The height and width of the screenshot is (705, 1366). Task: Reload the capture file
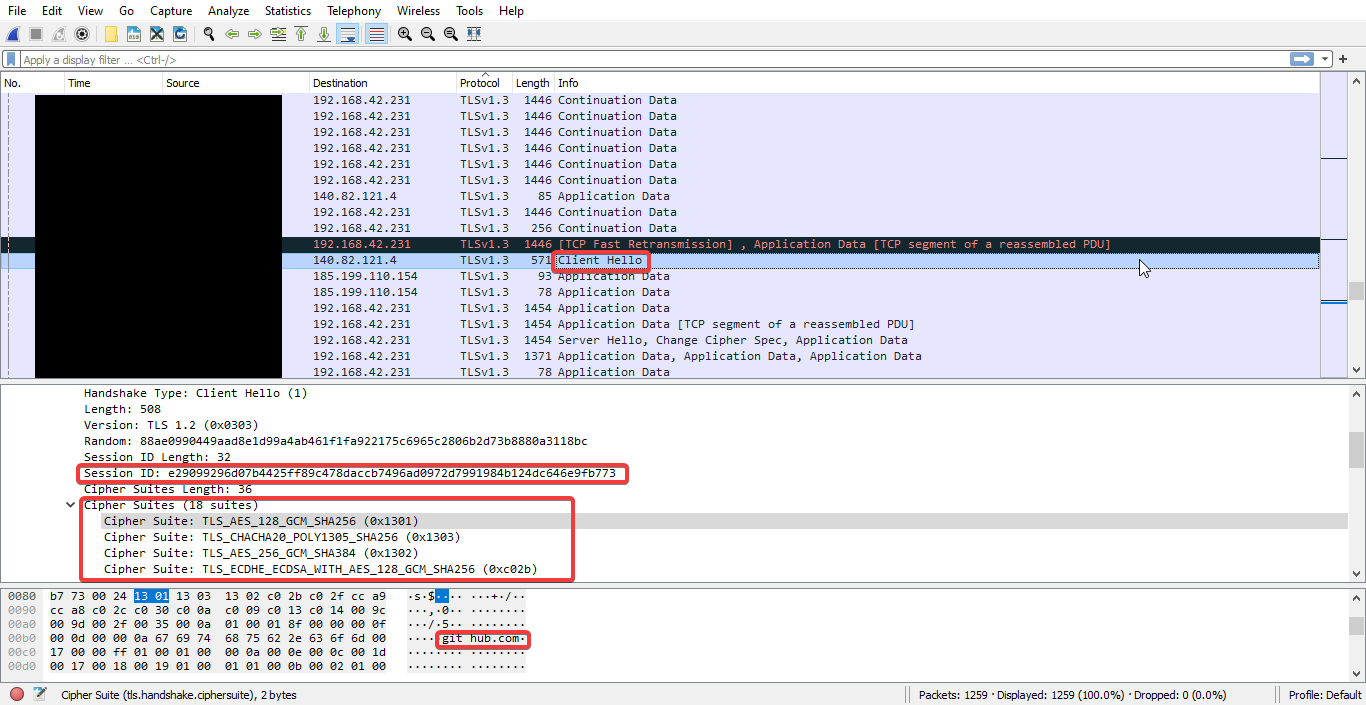pos(180,33)
